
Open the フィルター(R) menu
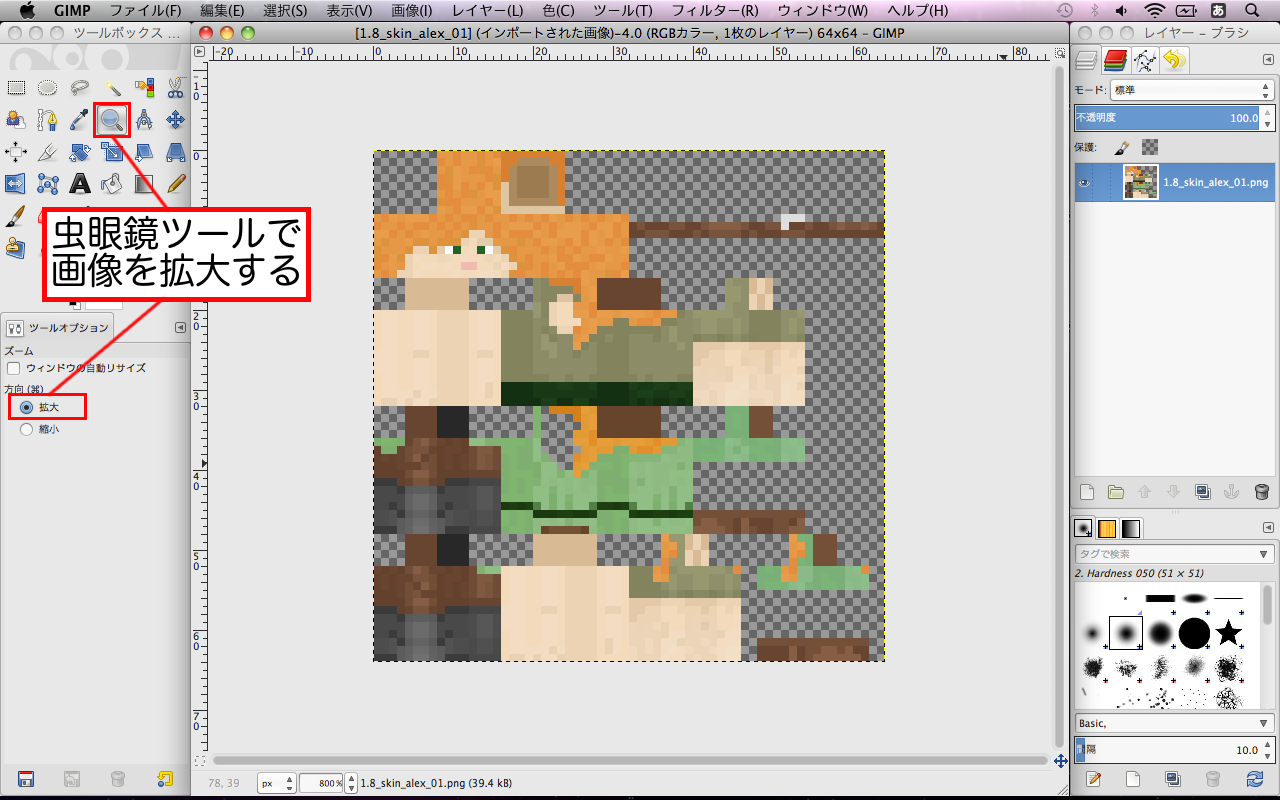715,11
